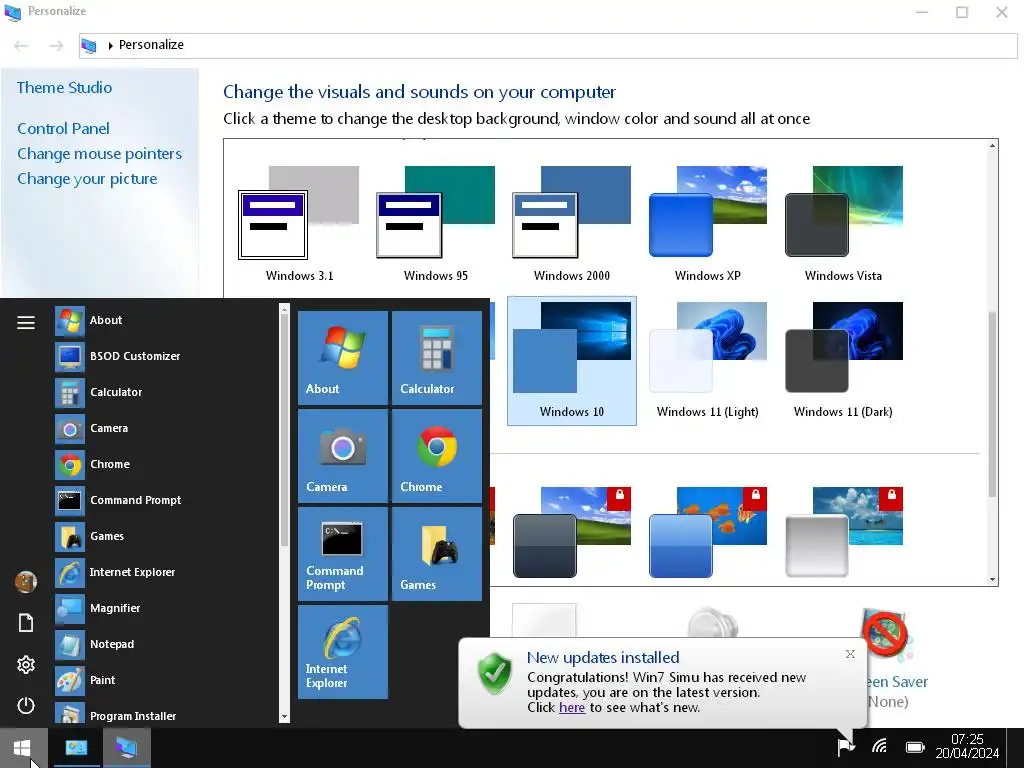The height and width of the screenshot is (768, 1024).
Task: Click the Windows Start button
Action: tap(23, 748)
